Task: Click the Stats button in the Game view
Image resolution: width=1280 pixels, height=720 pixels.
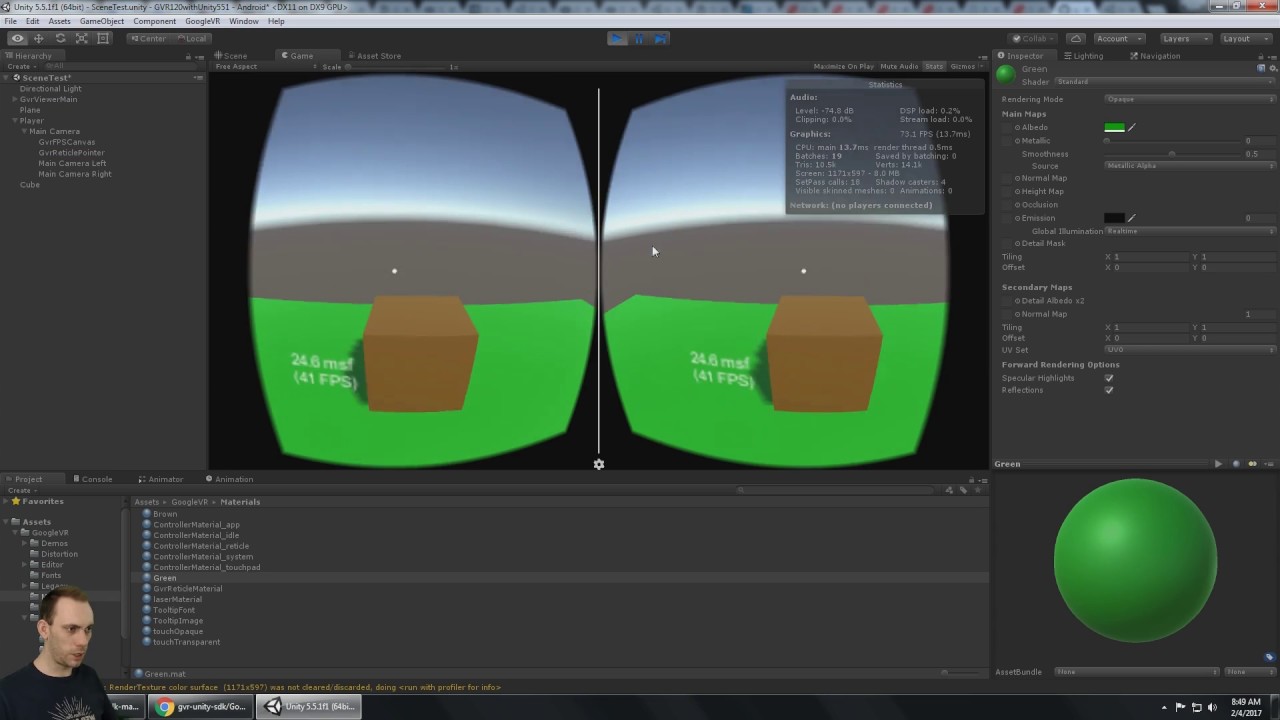Action: click(x=933, y=66)
